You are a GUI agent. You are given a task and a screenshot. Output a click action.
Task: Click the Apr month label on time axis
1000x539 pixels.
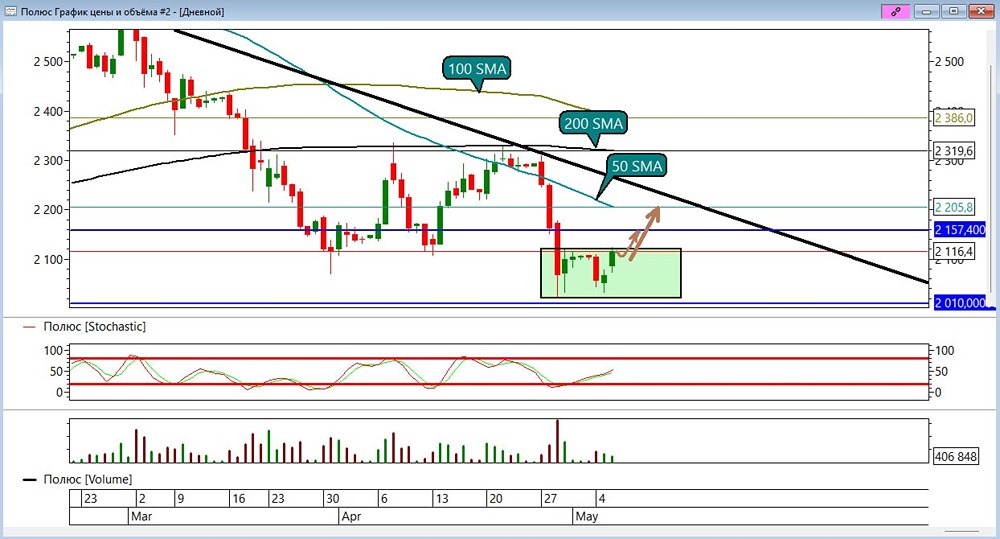click(351, 516)
